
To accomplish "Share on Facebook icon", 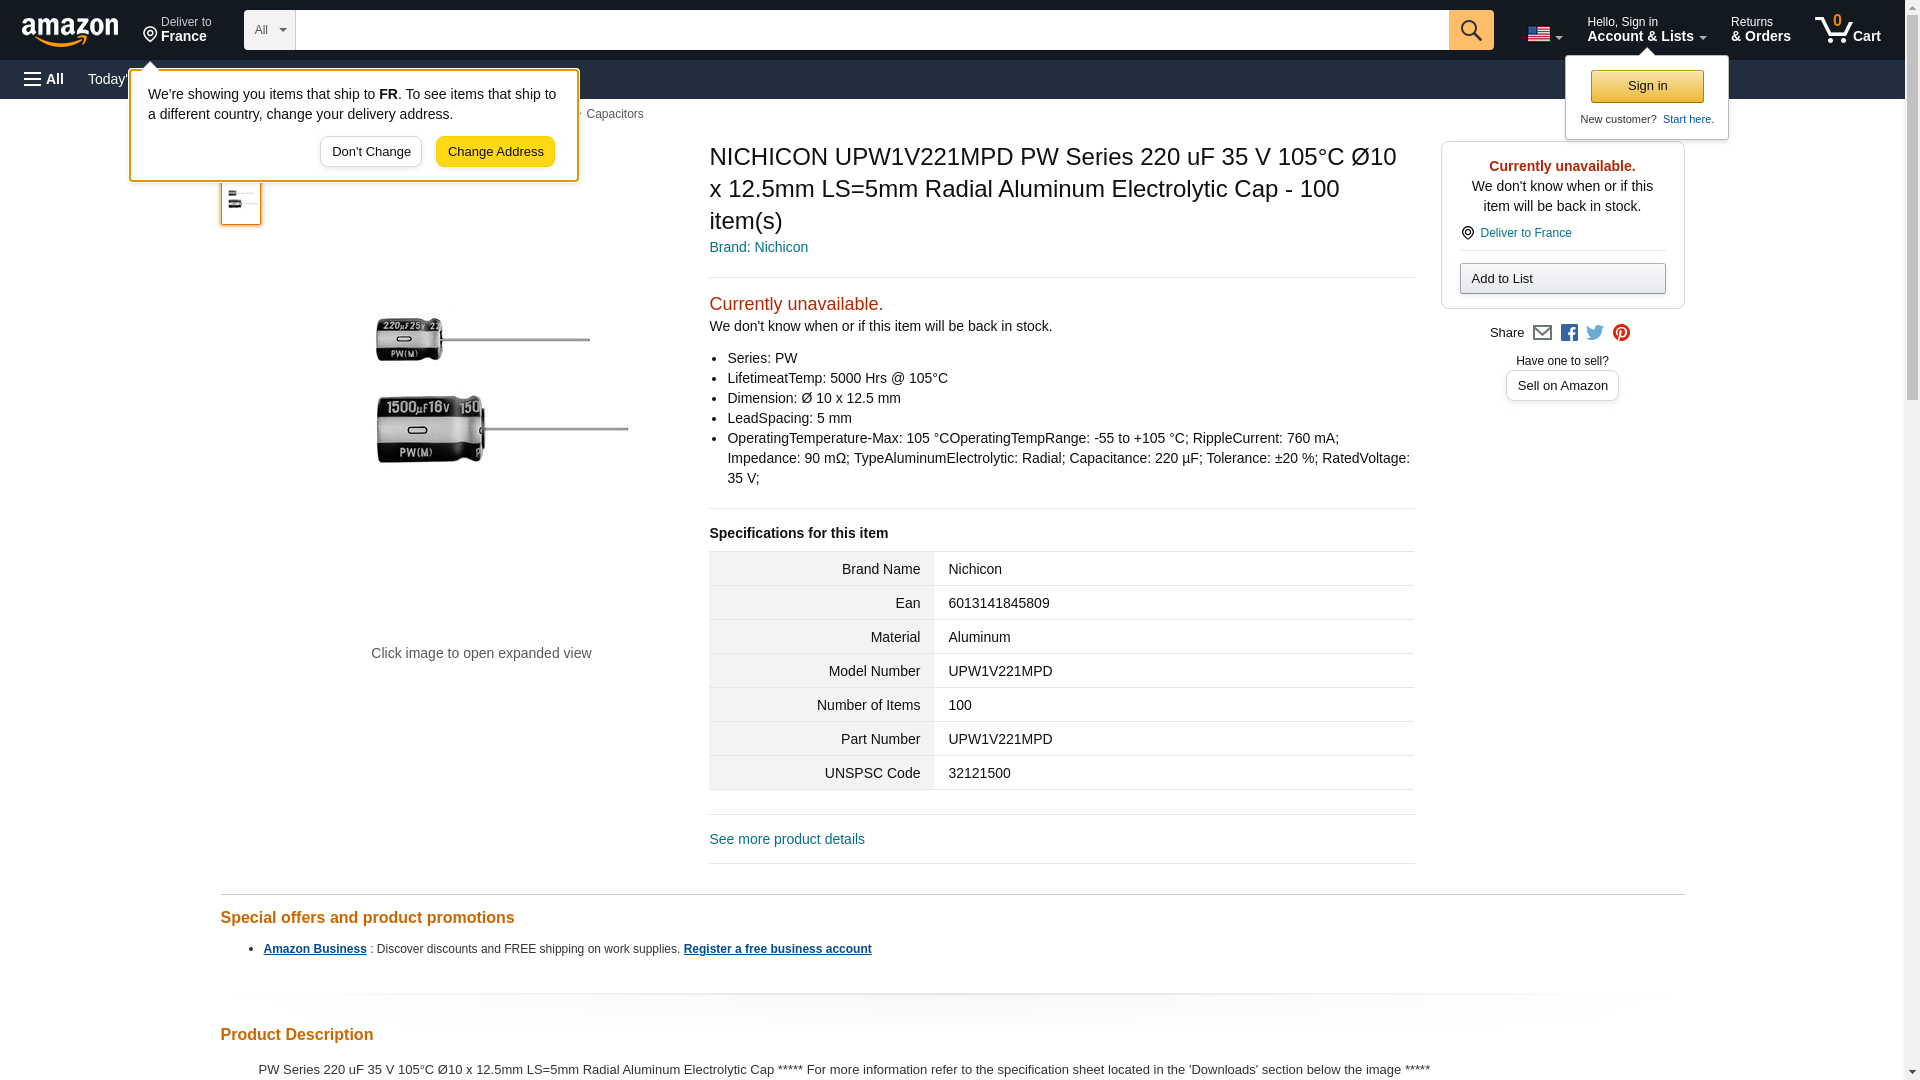I will point(1569,333).
